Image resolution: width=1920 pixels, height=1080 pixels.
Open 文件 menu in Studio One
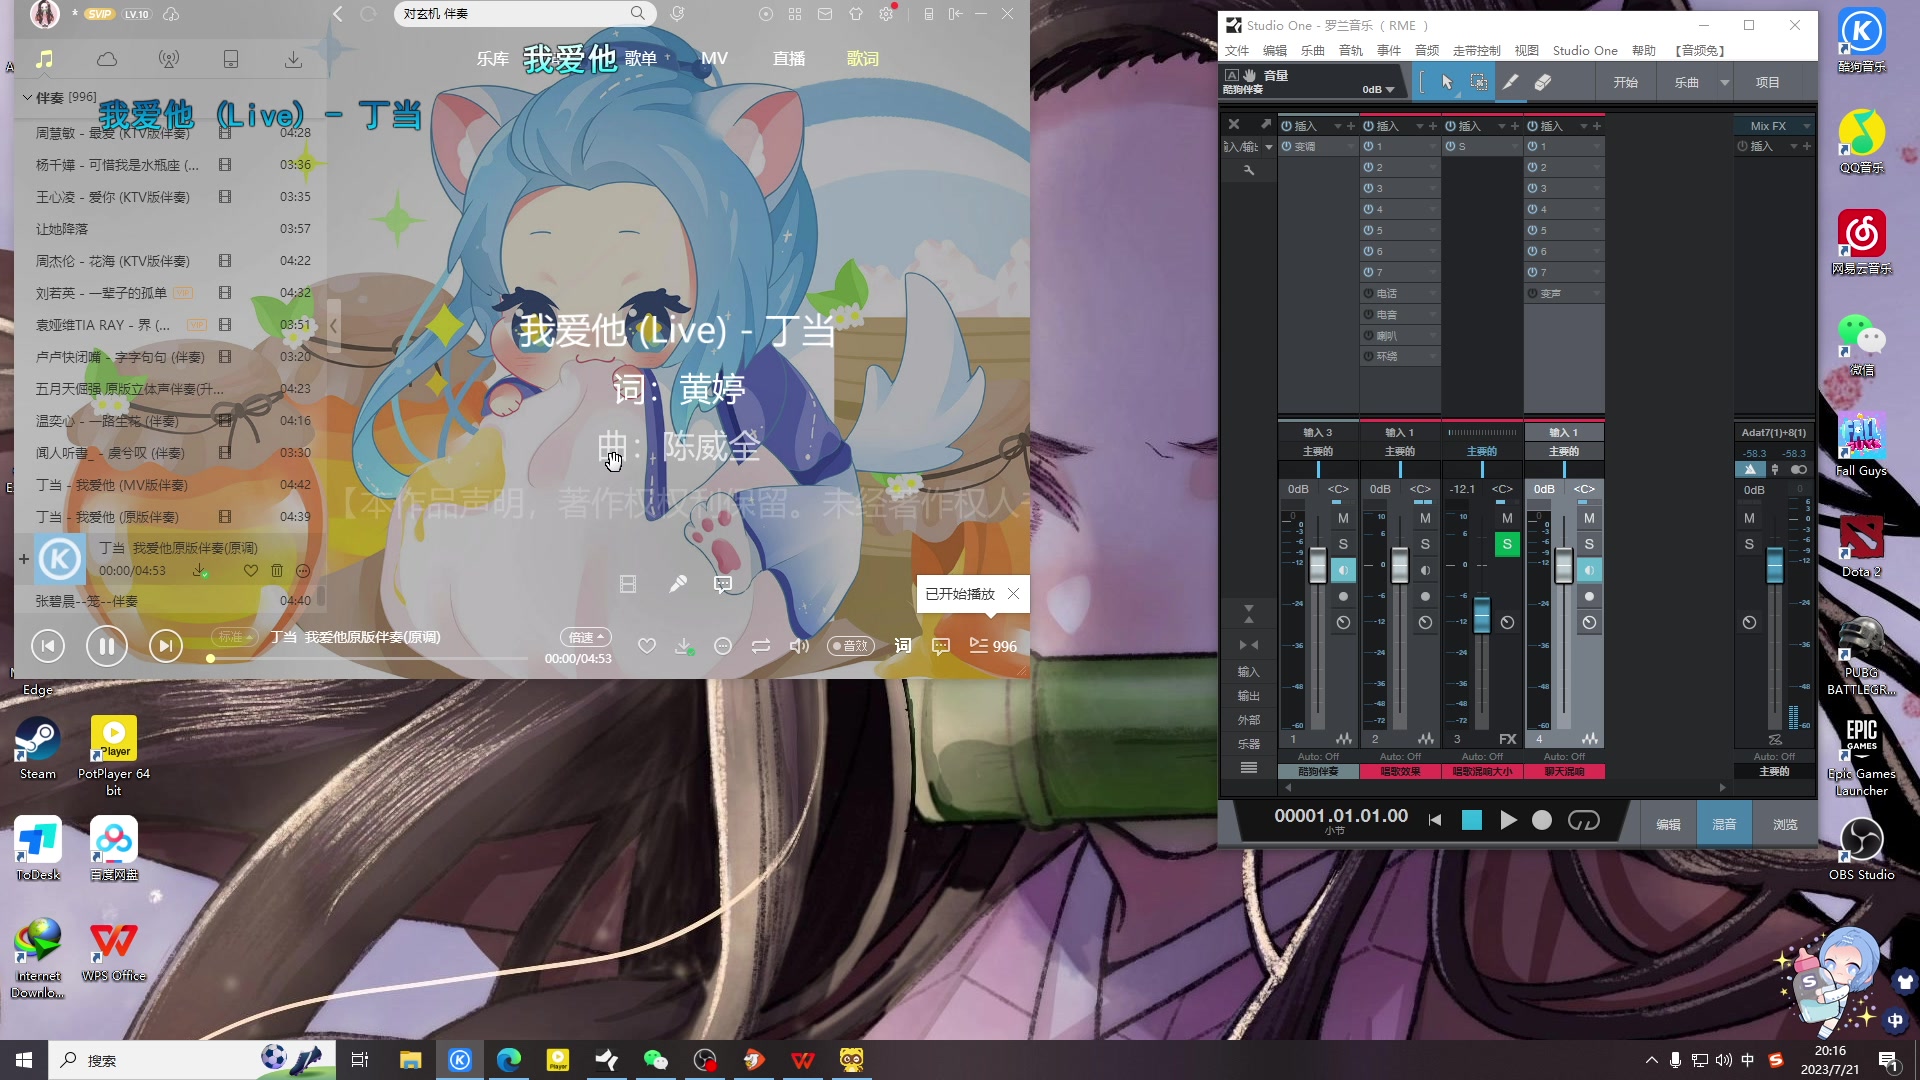pos(1237,50)
